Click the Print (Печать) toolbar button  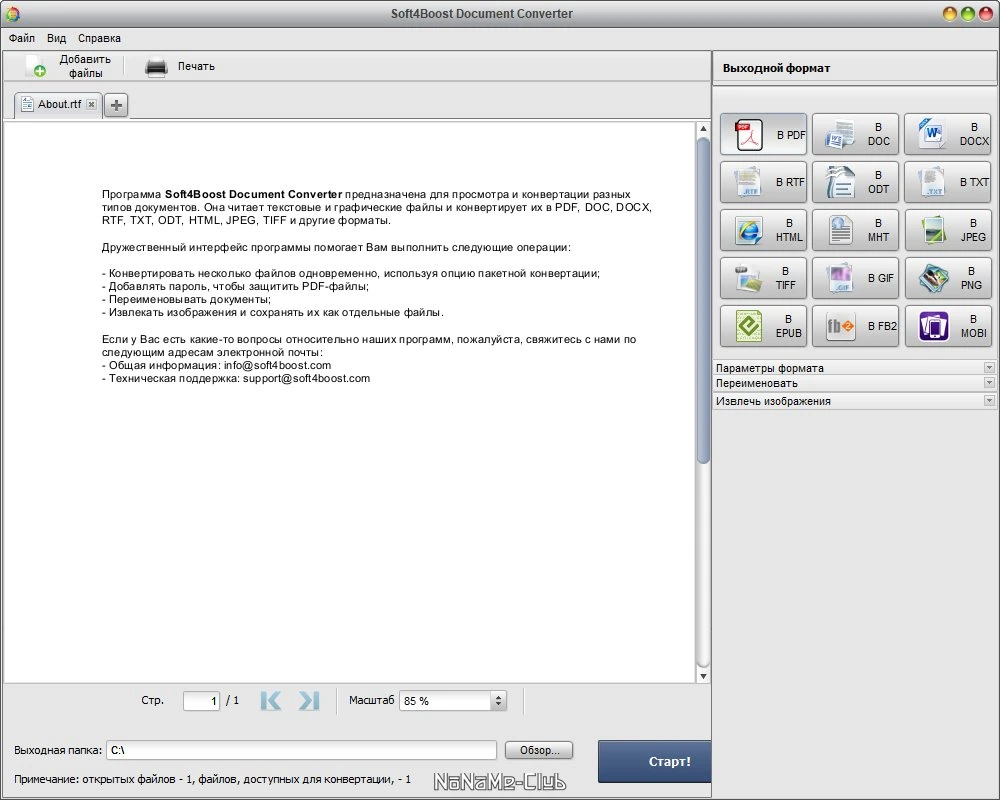point(180,66)
